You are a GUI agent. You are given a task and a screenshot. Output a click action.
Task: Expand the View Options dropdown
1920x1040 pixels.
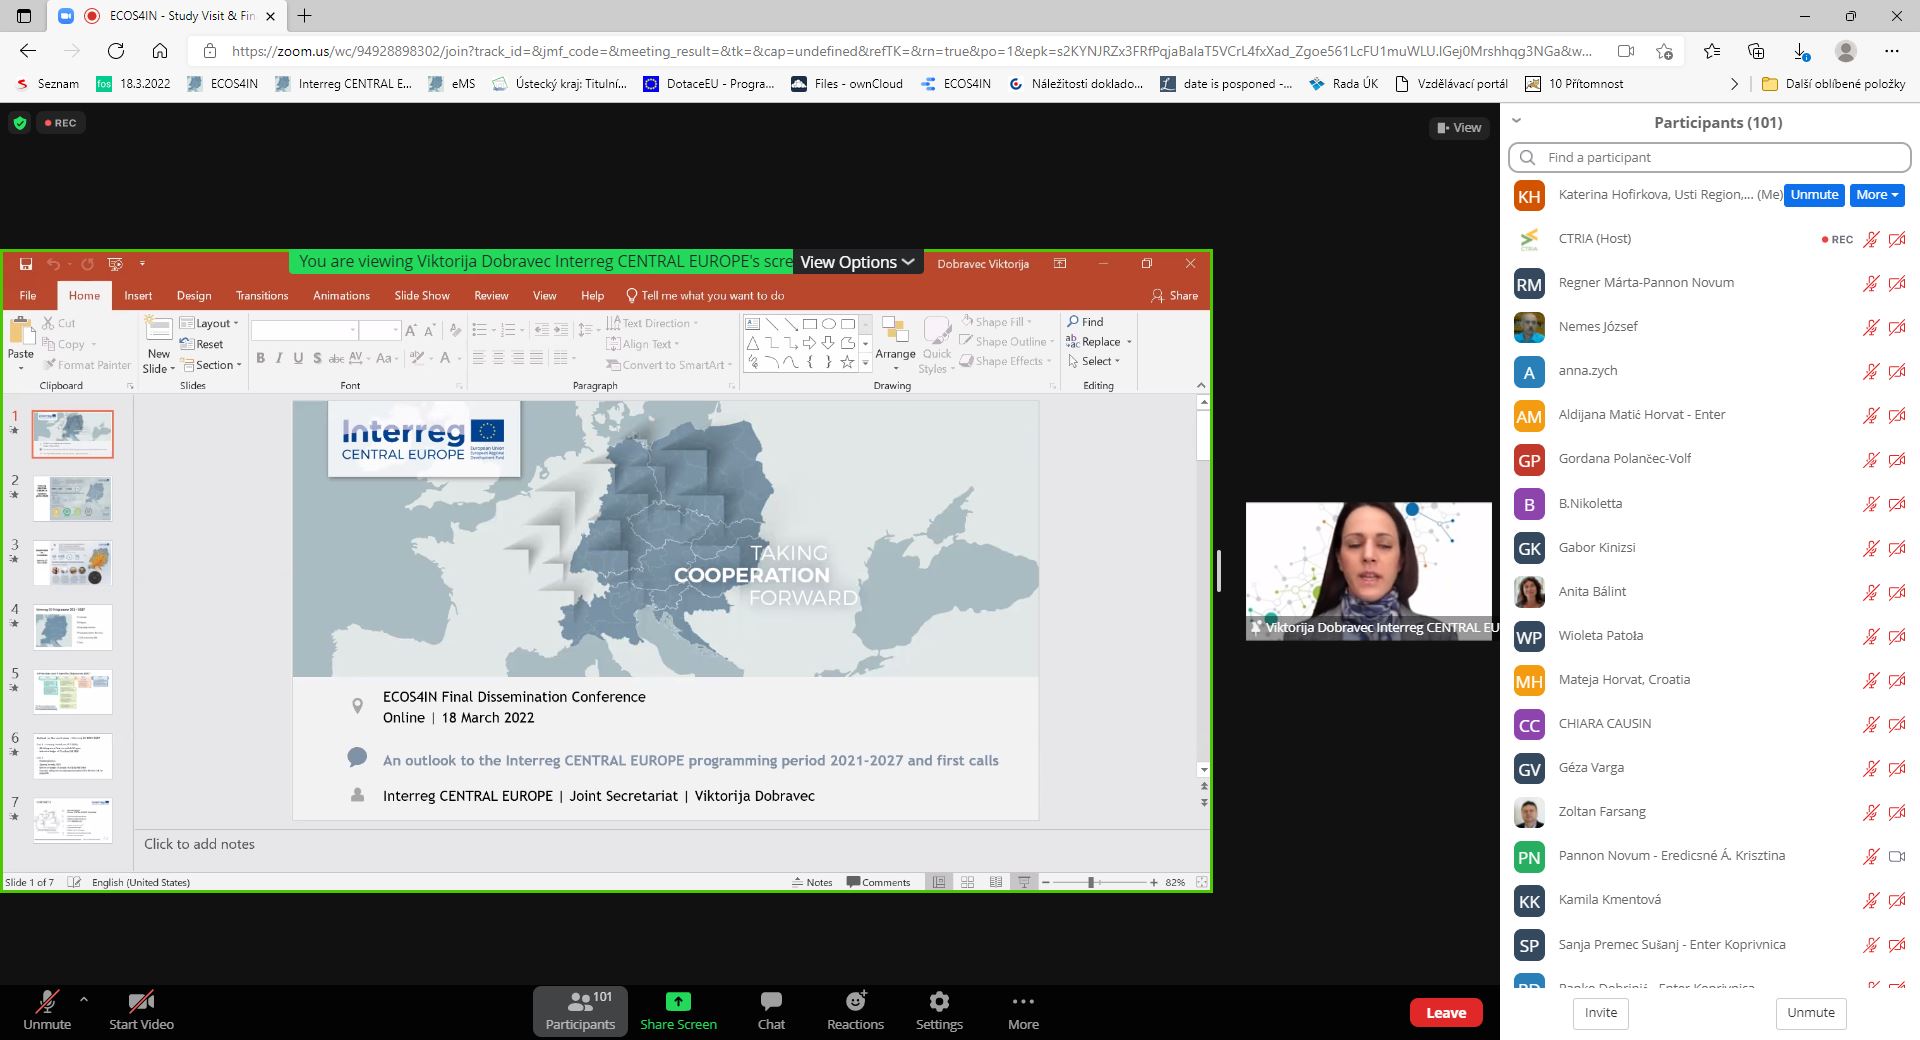click(857, 262)
